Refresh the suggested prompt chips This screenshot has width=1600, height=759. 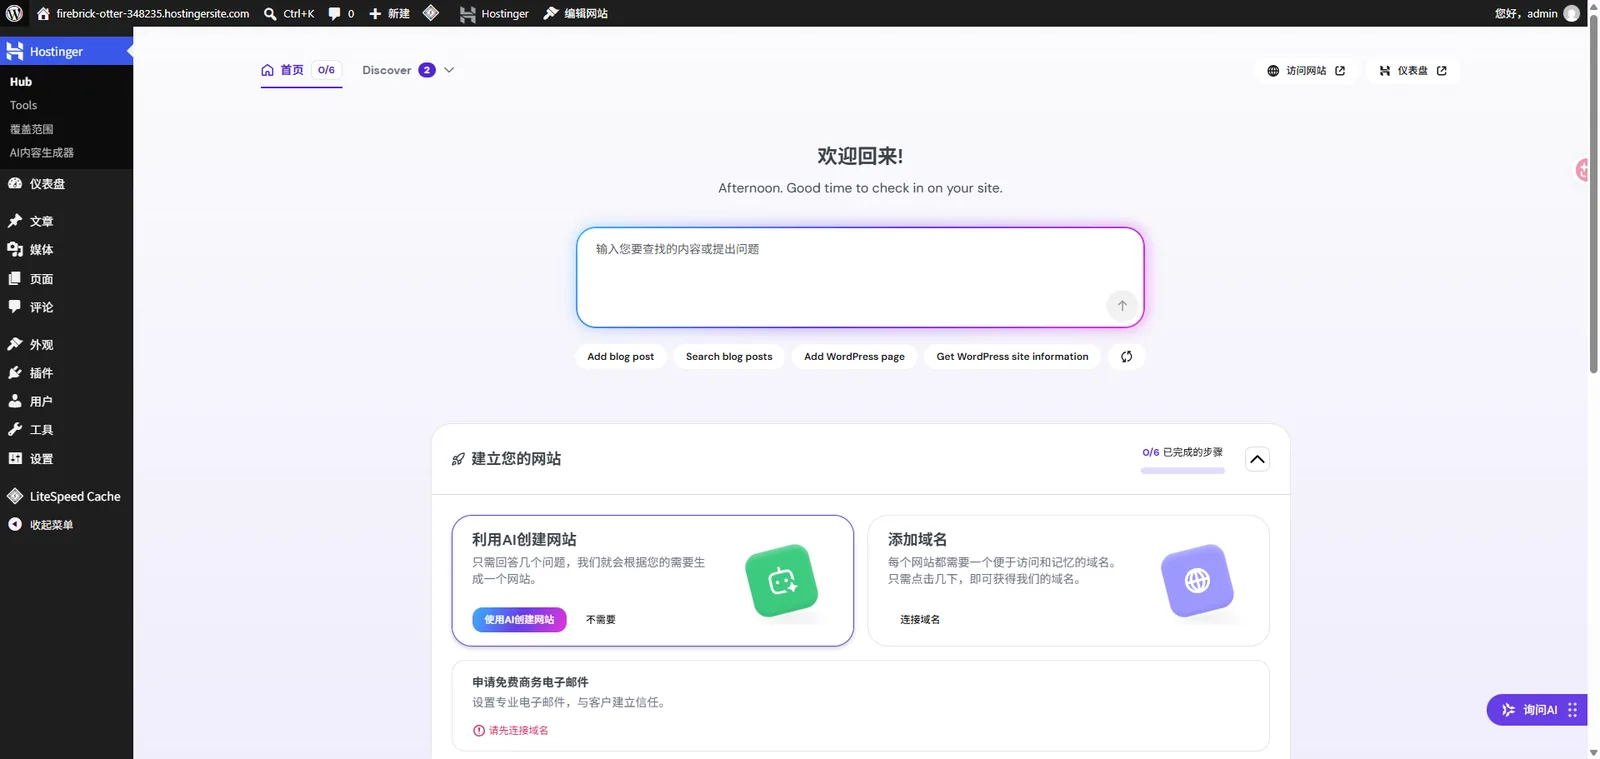1127,357
